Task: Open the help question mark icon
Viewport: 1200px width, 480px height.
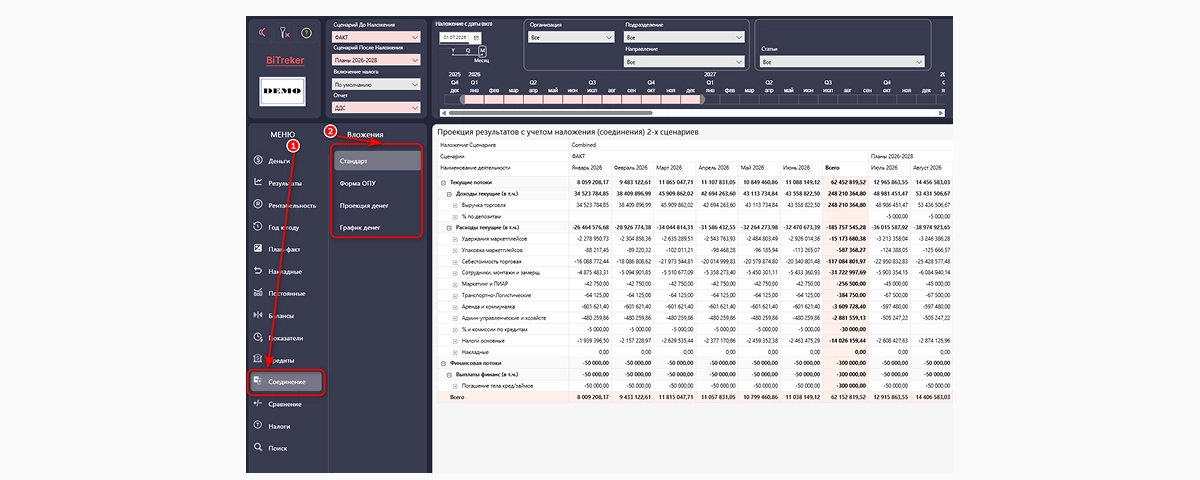Action: (x=306, y=32)
